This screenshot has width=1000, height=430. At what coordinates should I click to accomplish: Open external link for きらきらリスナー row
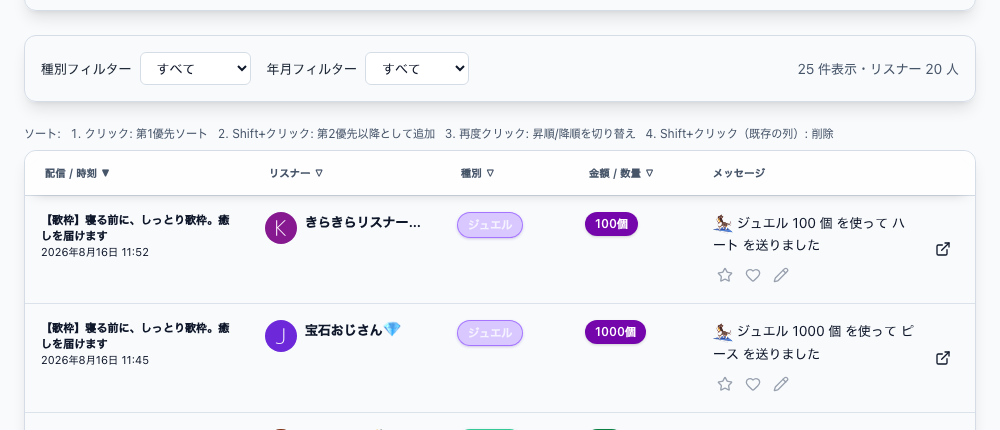(x=943, y=249)
